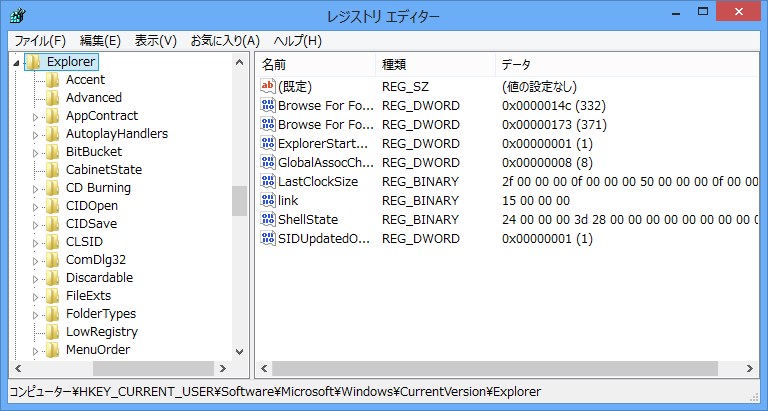Click the Registry Editor app icon in title bar
768x411 pixels.
click(17, 16)
